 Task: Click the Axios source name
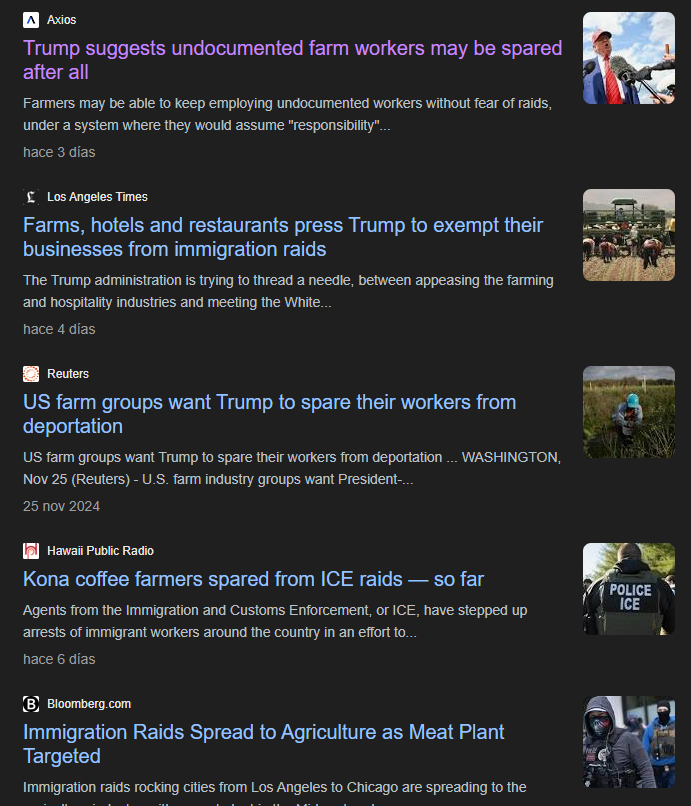tap(62, 20)
